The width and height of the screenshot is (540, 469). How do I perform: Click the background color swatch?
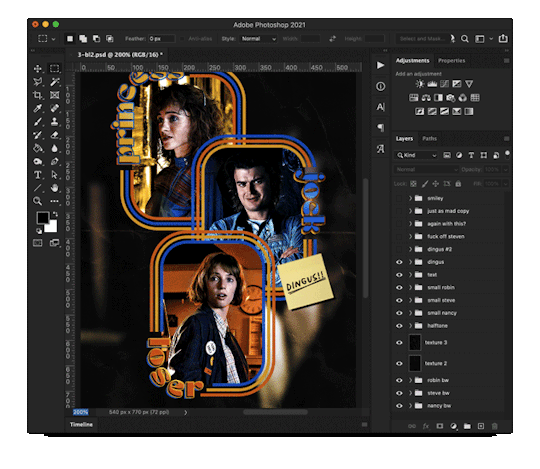click(x=52, y=227)
